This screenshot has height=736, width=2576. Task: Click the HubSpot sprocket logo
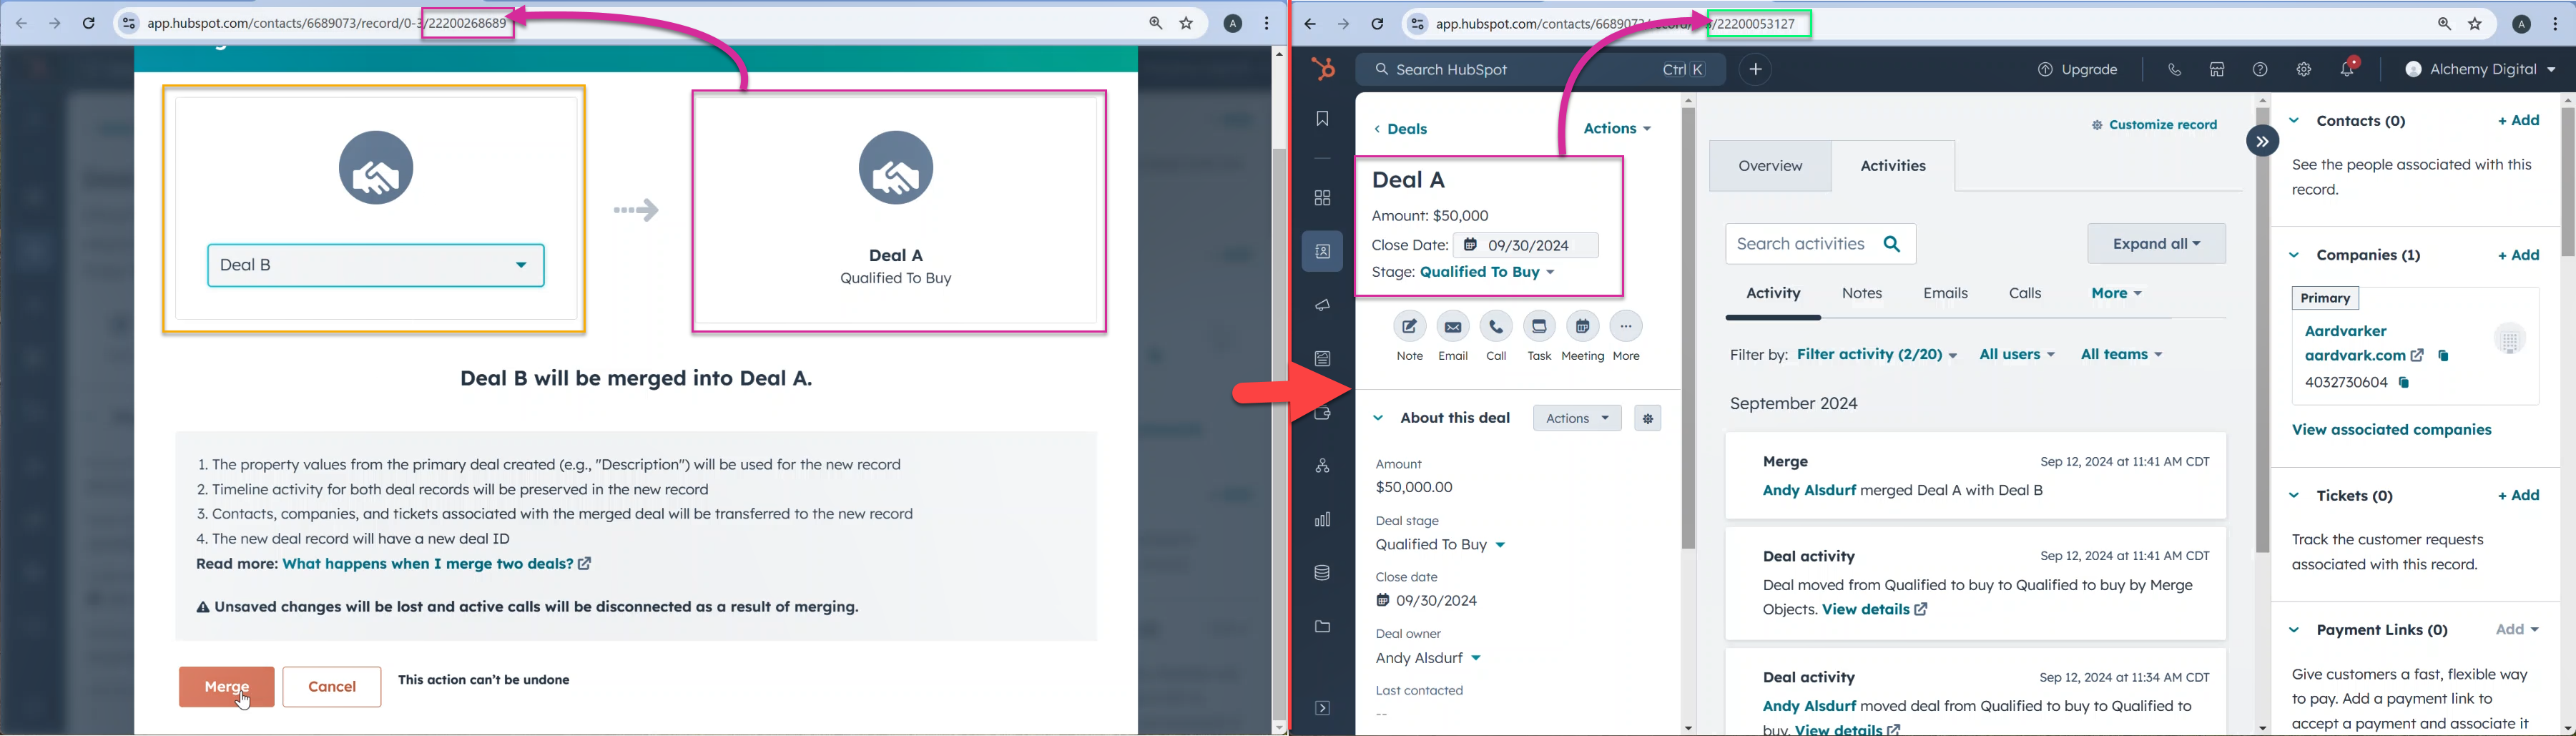1323,69
